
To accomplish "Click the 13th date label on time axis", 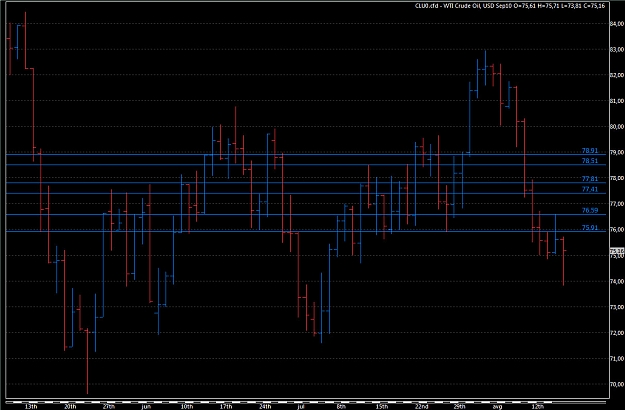I will 31,406.
